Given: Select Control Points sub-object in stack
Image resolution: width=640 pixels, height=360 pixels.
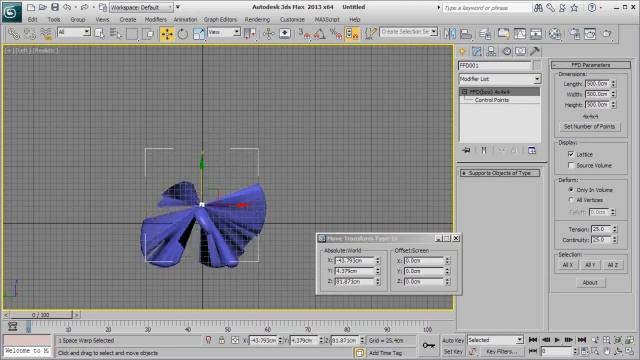Looking at the screenshot, I should click(x=491, y=100).
